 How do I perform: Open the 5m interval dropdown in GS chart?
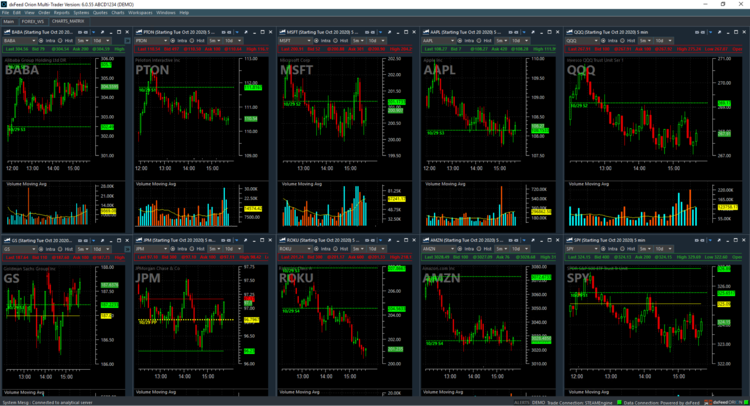click(83, 249)
